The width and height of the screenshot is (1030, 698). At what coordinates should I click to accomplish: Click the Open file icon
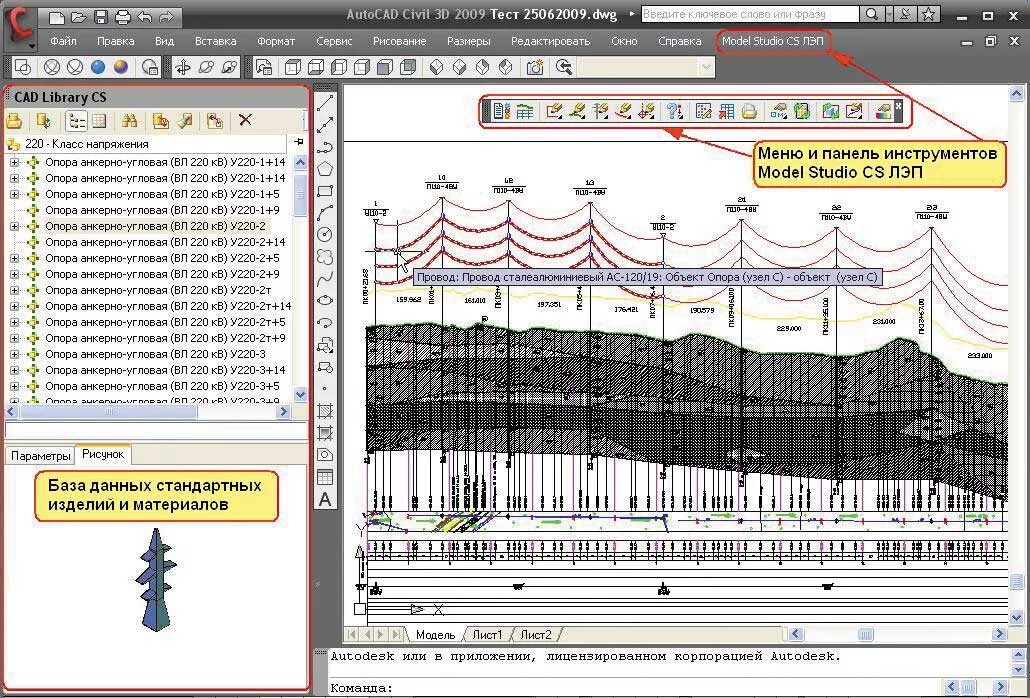tap(79, 16)
